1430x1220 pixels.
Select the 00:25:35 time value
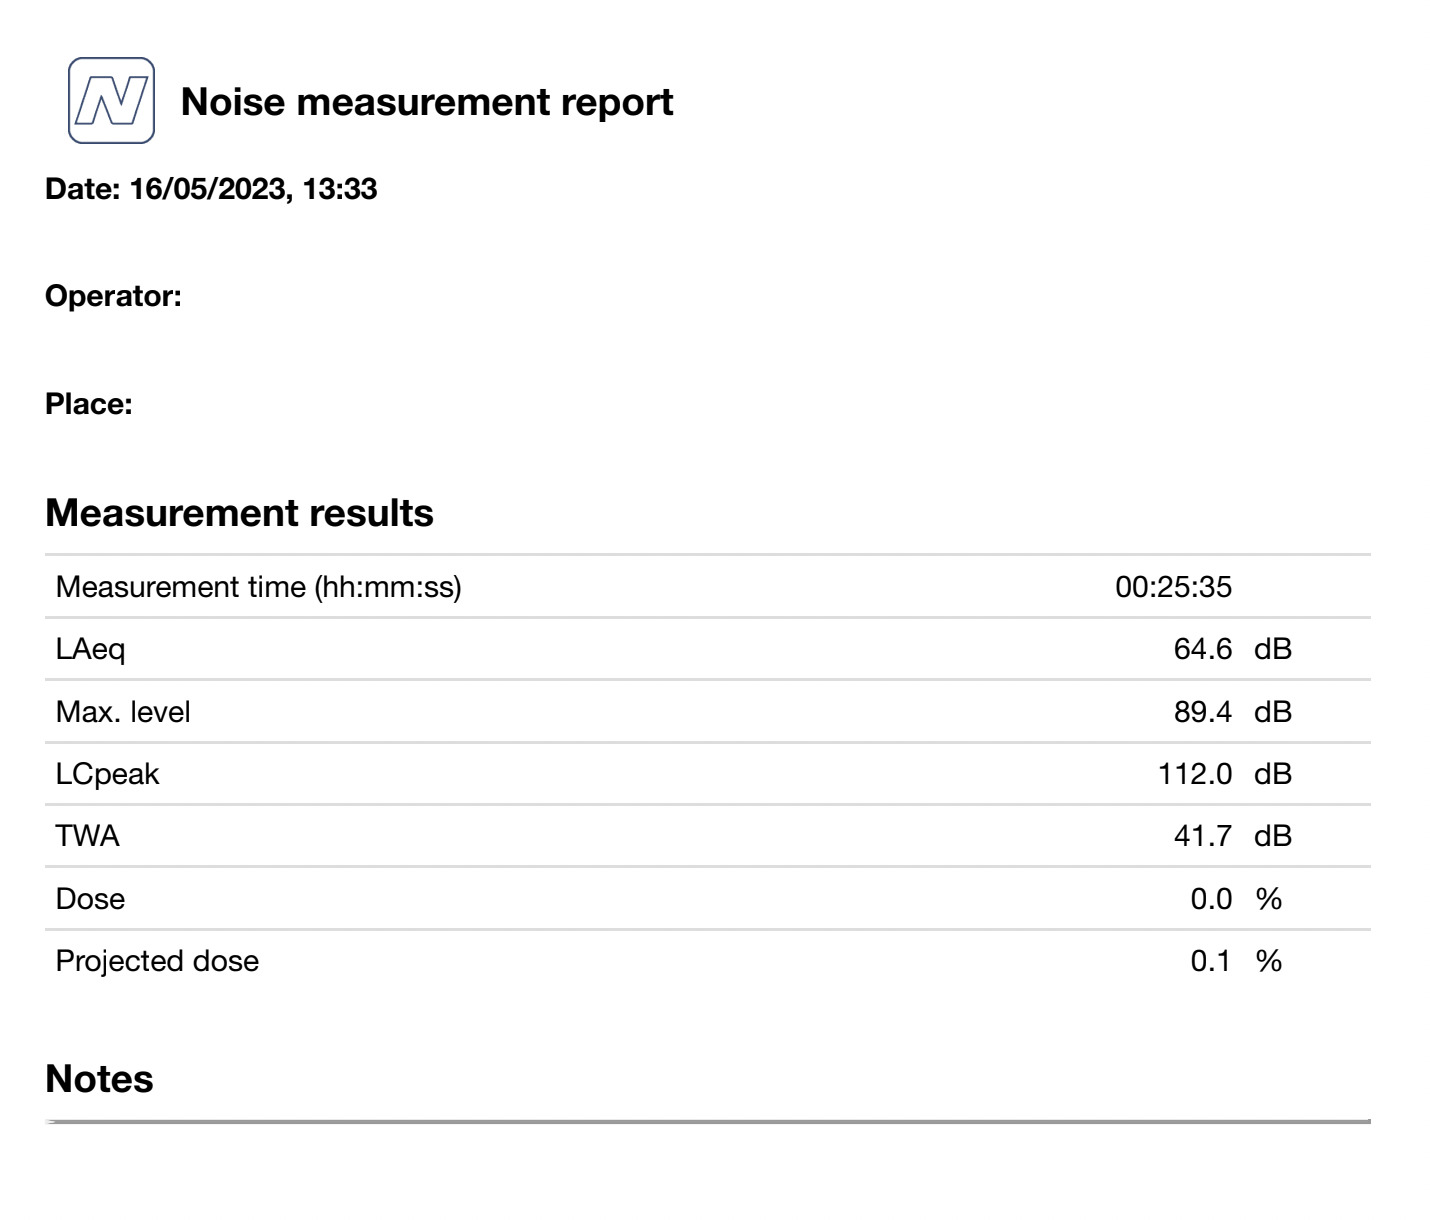pos(1173,587)
